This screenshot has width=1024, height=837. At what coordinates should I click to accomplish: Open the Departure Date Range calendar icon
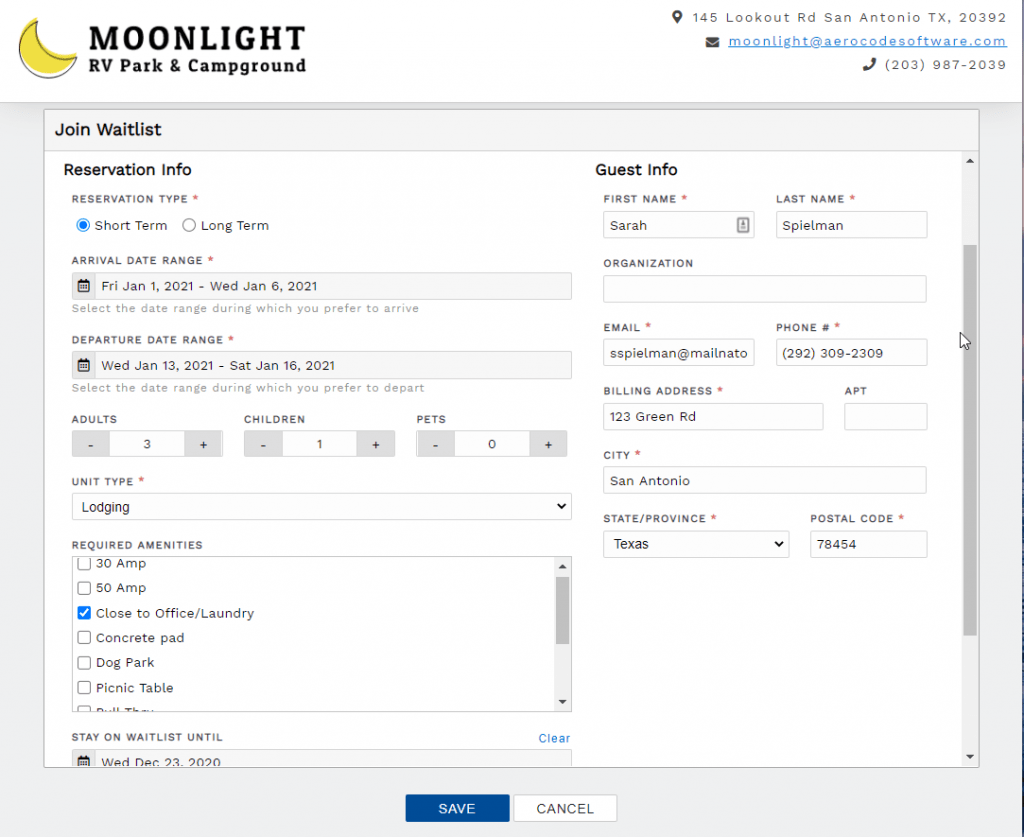(x=84, y=365)
